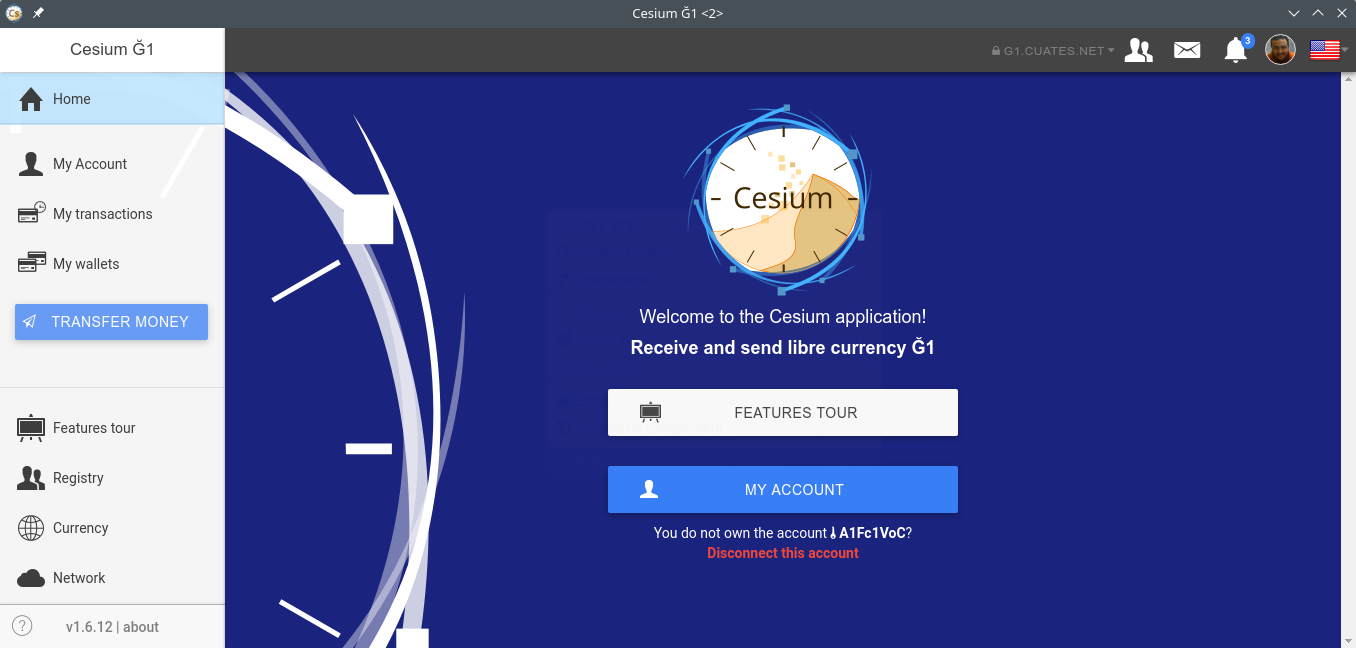
Task: Click the Features tour easel icon
Action: point(31,428)
